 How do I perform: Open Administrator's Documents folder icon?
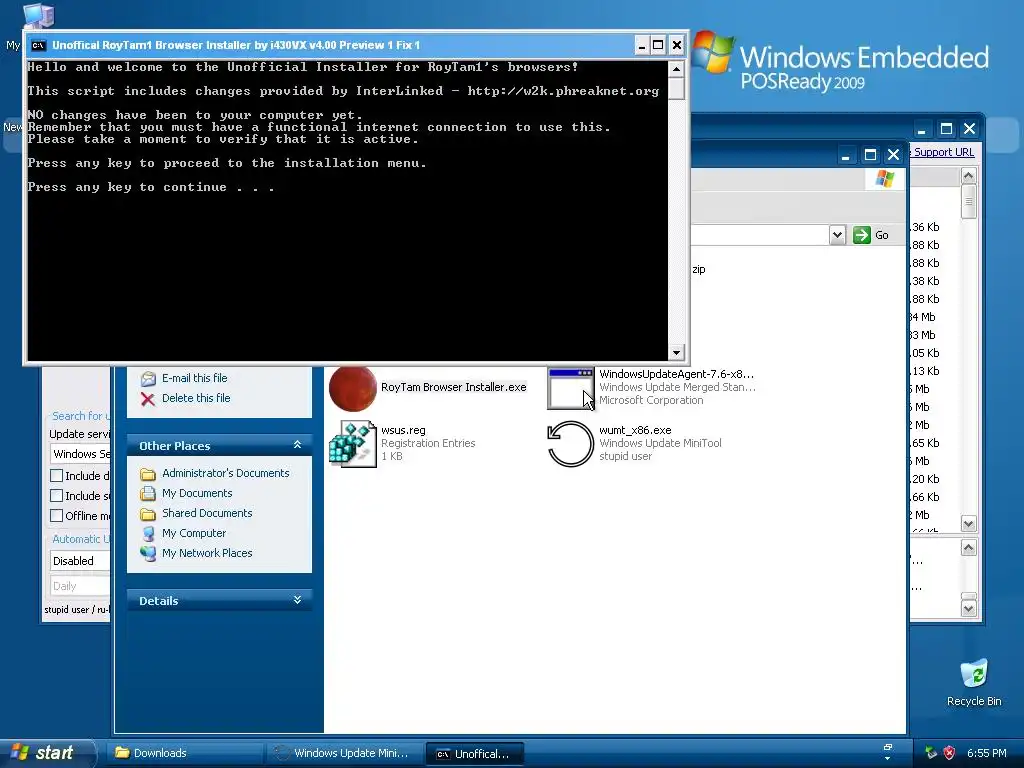pyautogui.click(x=148, y=473)
